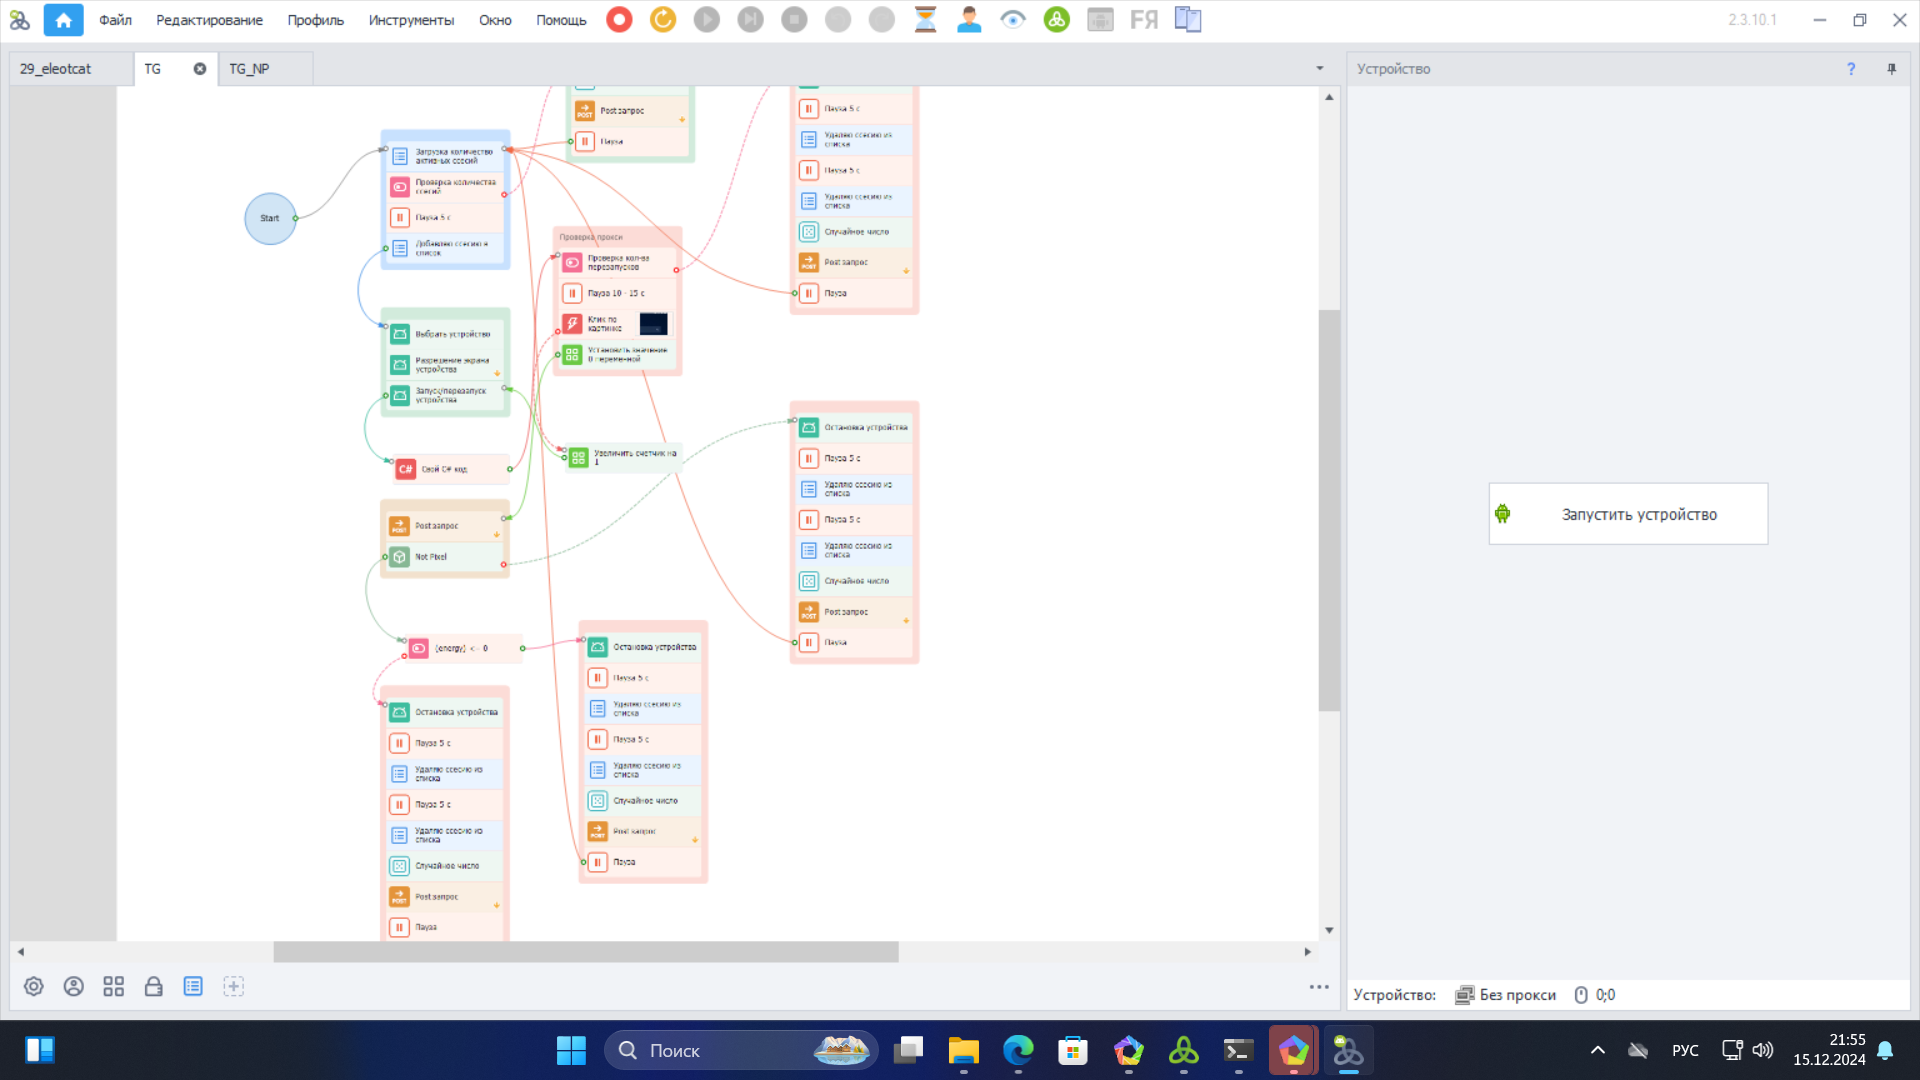Open the Редактирование menu
This screenshot has height=1080, width=1920.
point(209,20)
